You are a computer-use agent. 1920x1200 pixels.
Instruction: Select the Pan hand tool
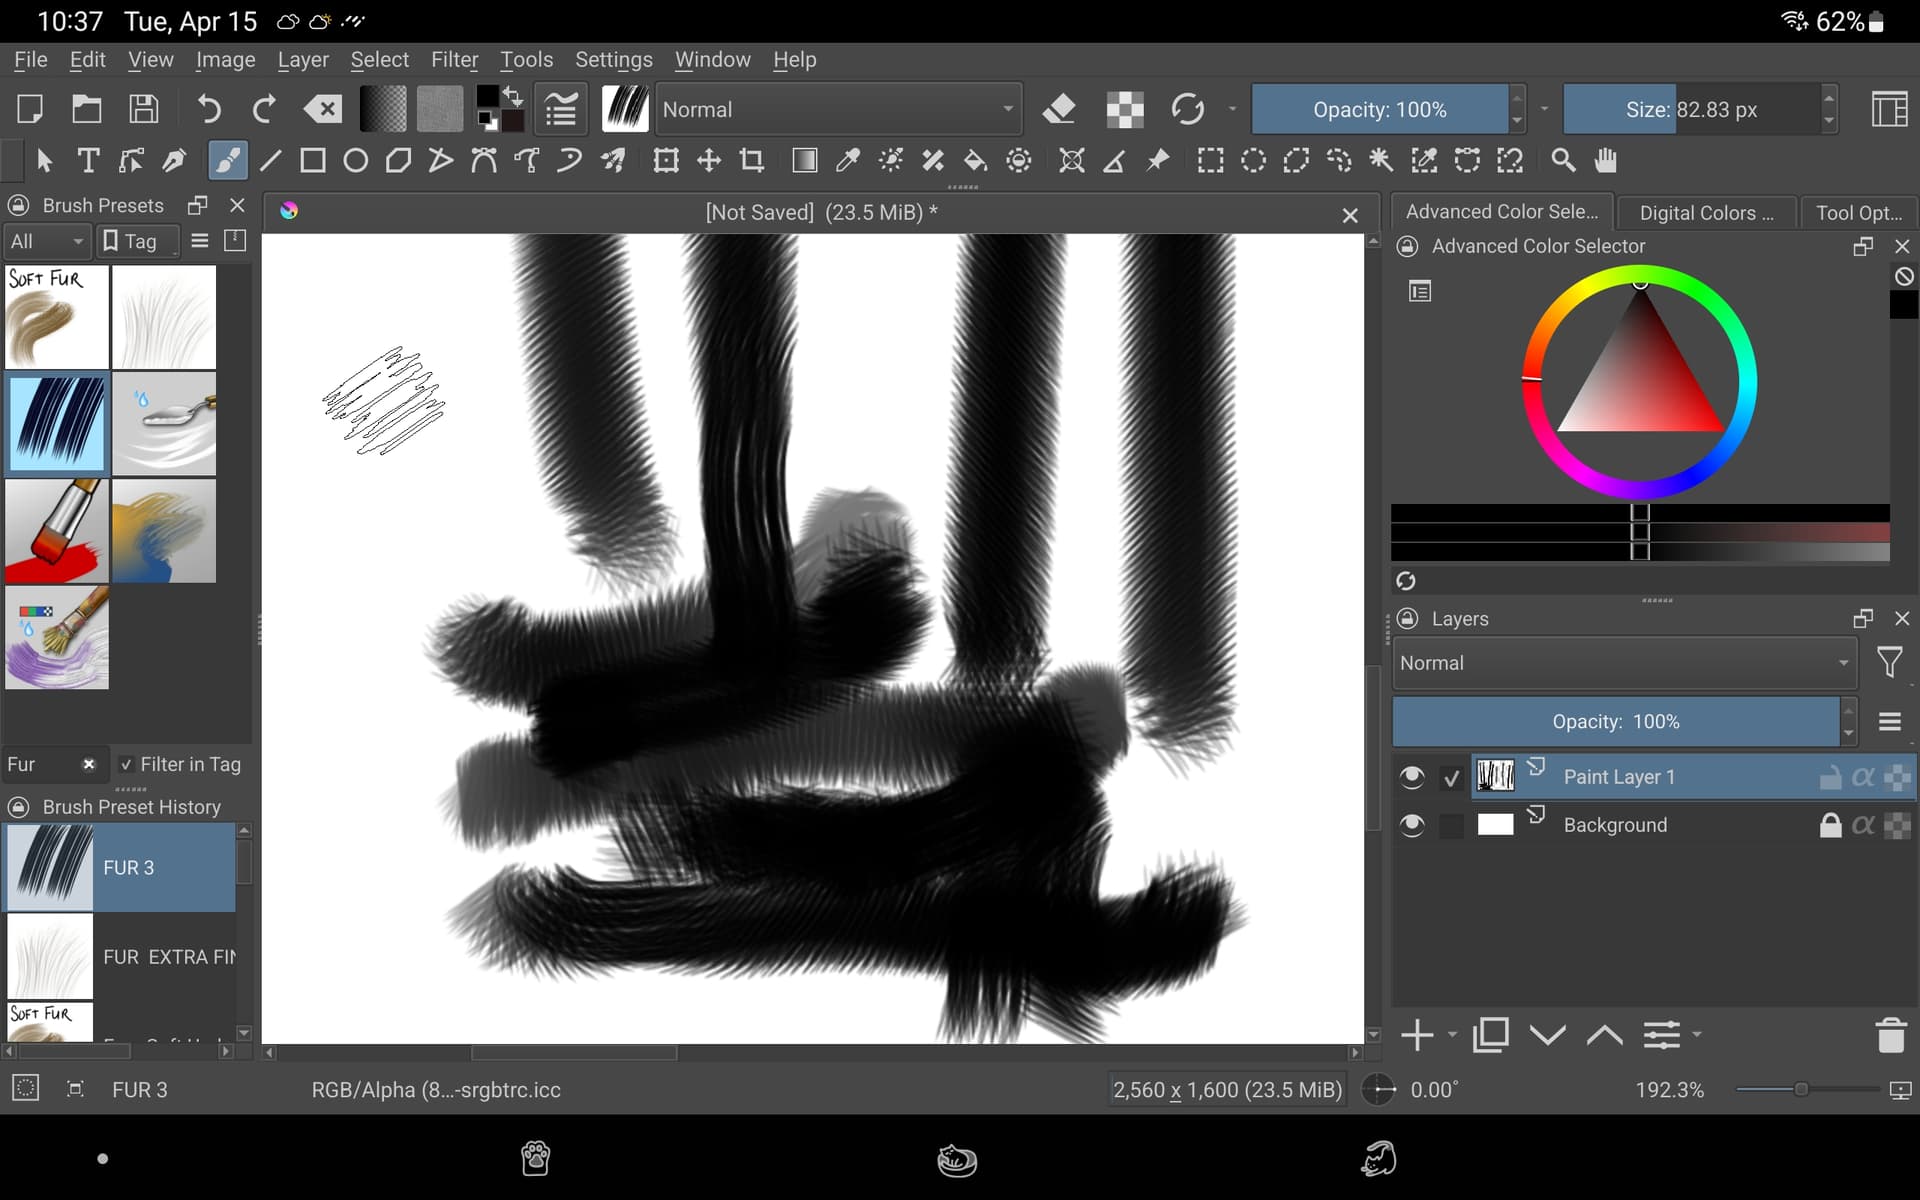tap(1606, 161)
